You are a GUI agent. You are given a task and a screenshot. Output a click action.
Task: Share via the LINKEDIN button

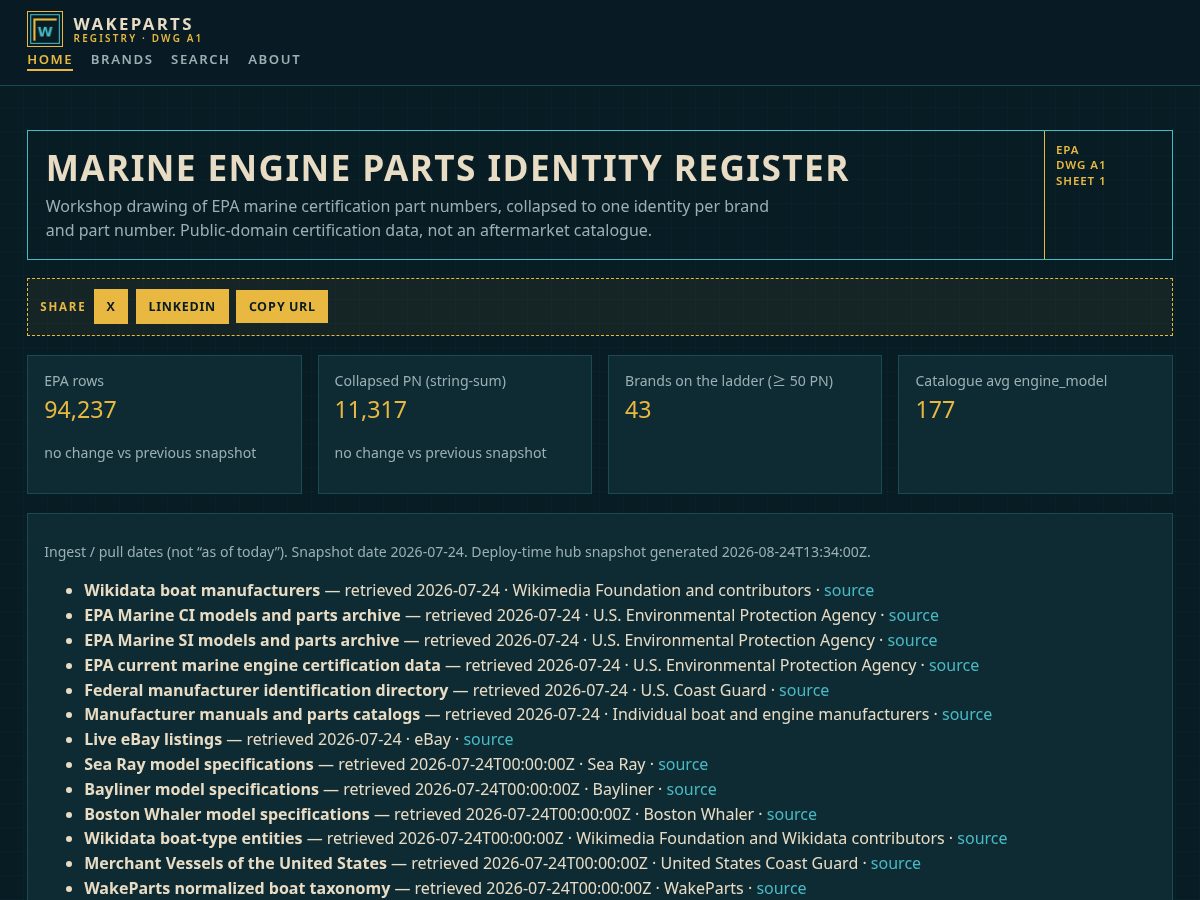(x=182, y=307)
